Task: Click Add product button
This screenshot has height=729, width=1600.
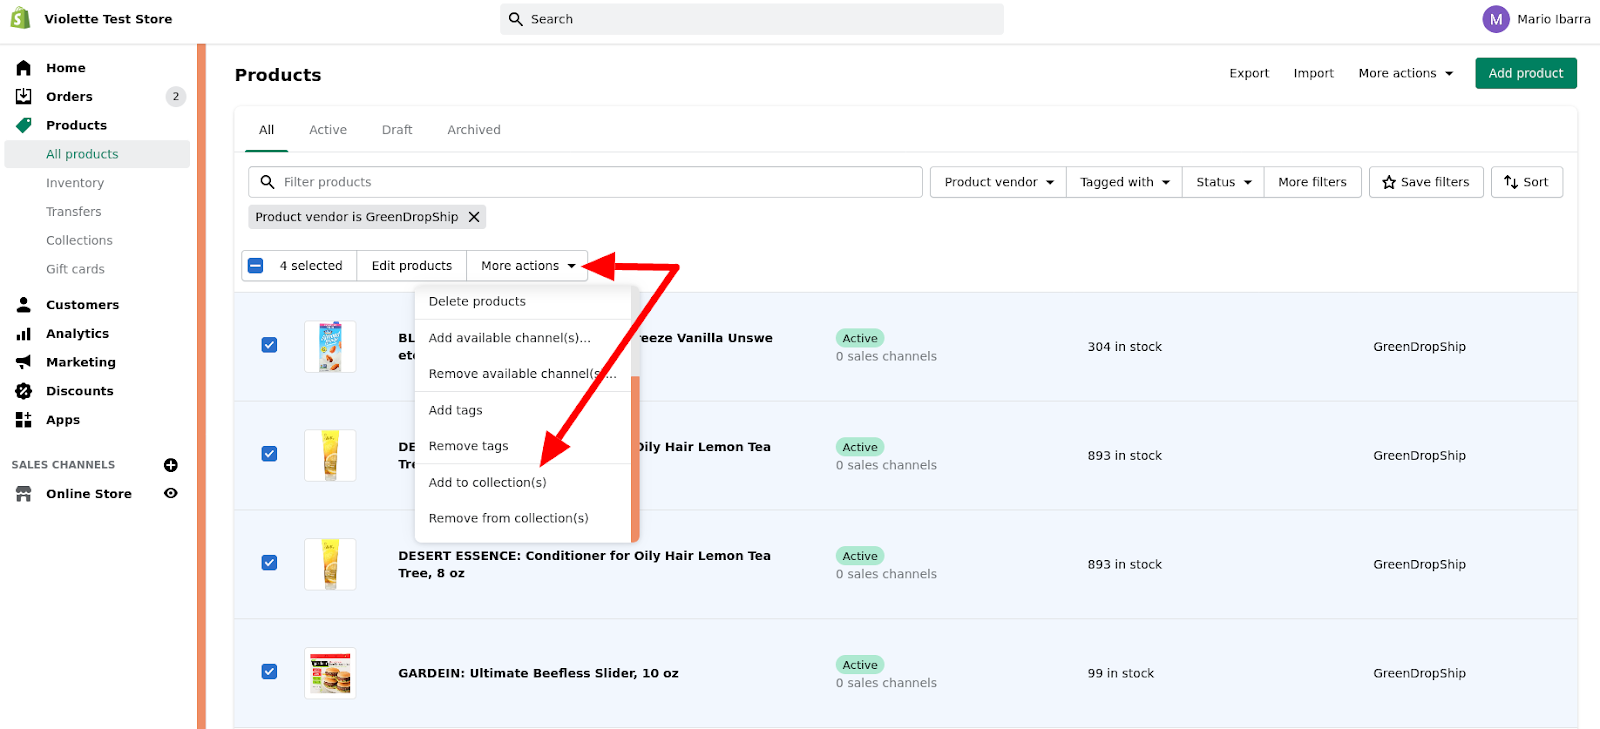Action: 1525,73
